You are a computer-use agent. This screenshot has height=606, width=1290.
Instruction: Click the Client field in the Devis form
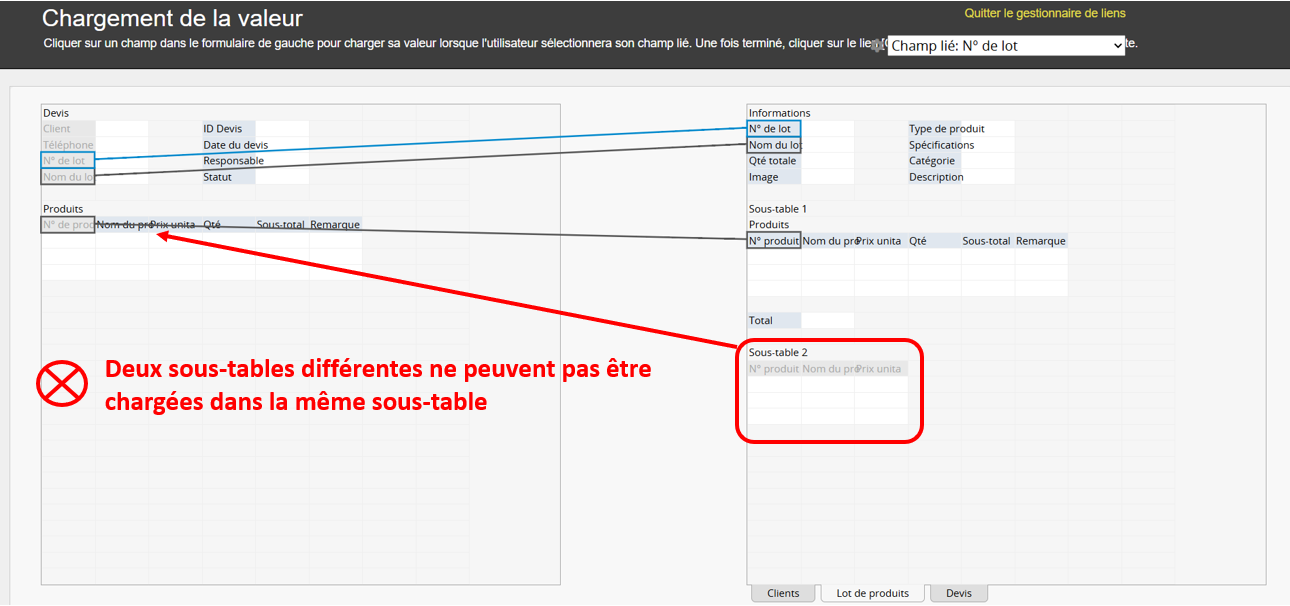click(68, 129)
